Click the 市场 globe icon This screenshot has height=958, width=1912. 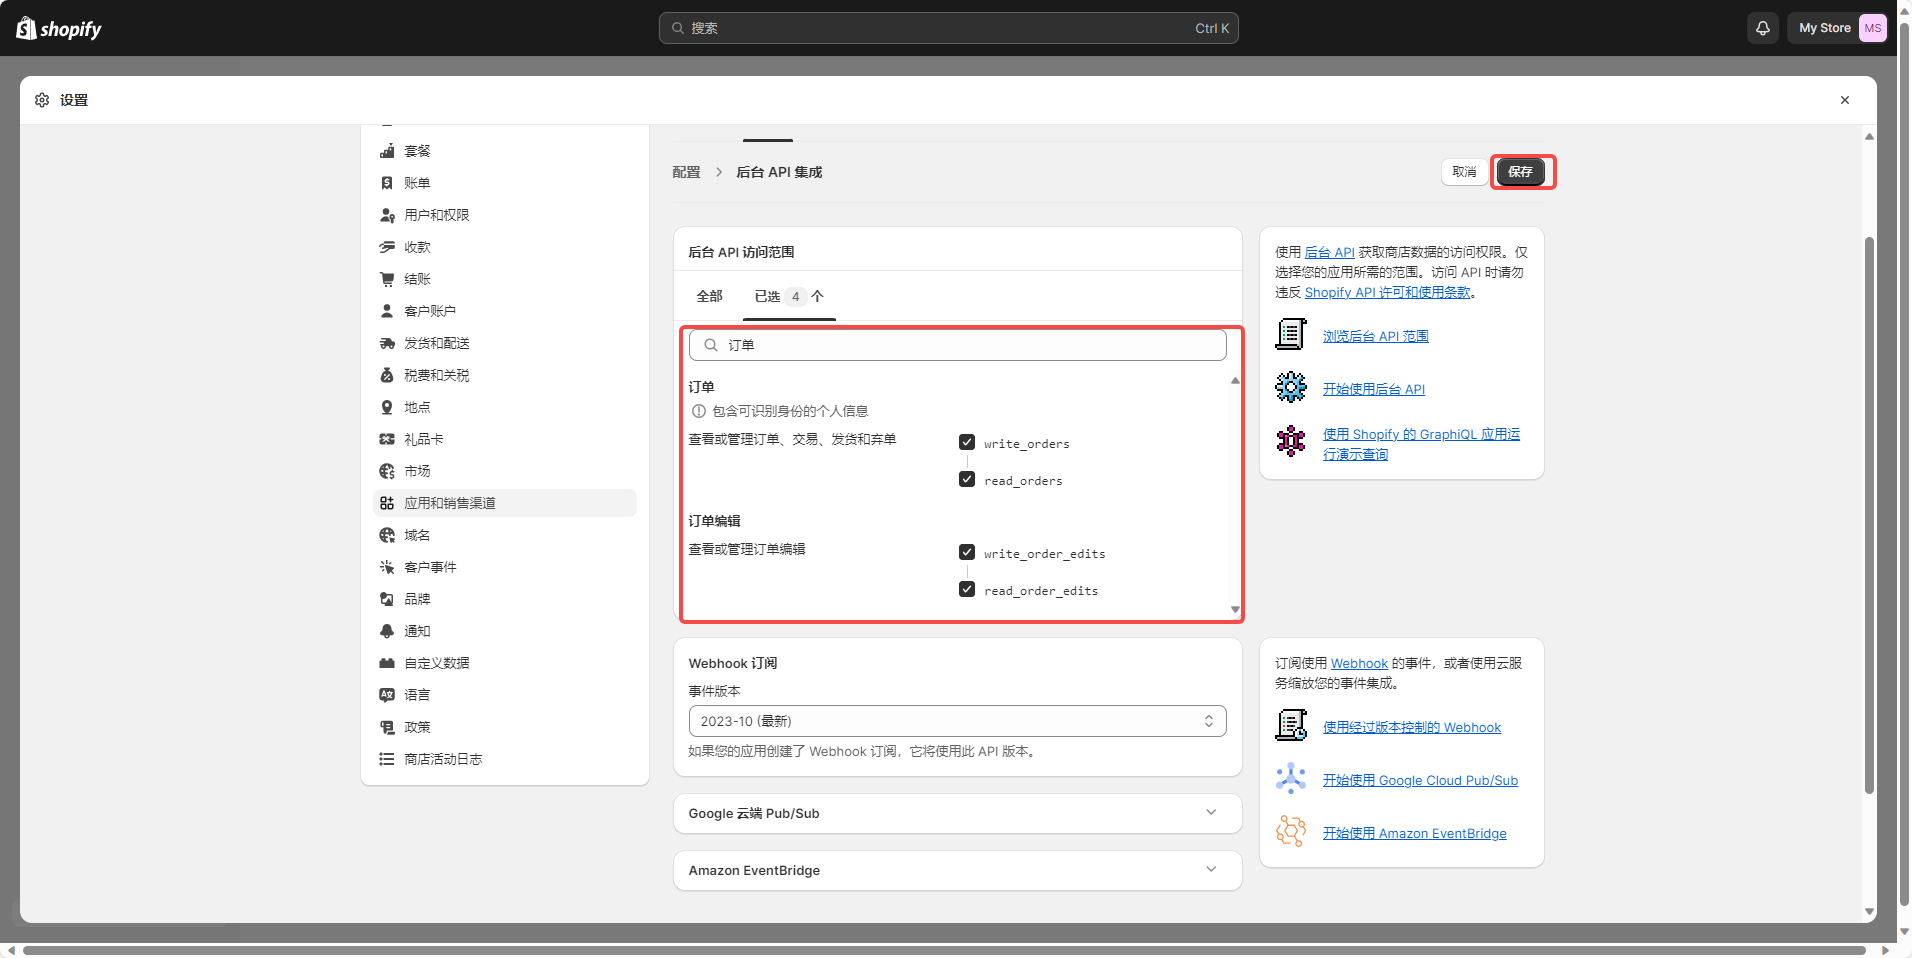[x=387, y=471]
